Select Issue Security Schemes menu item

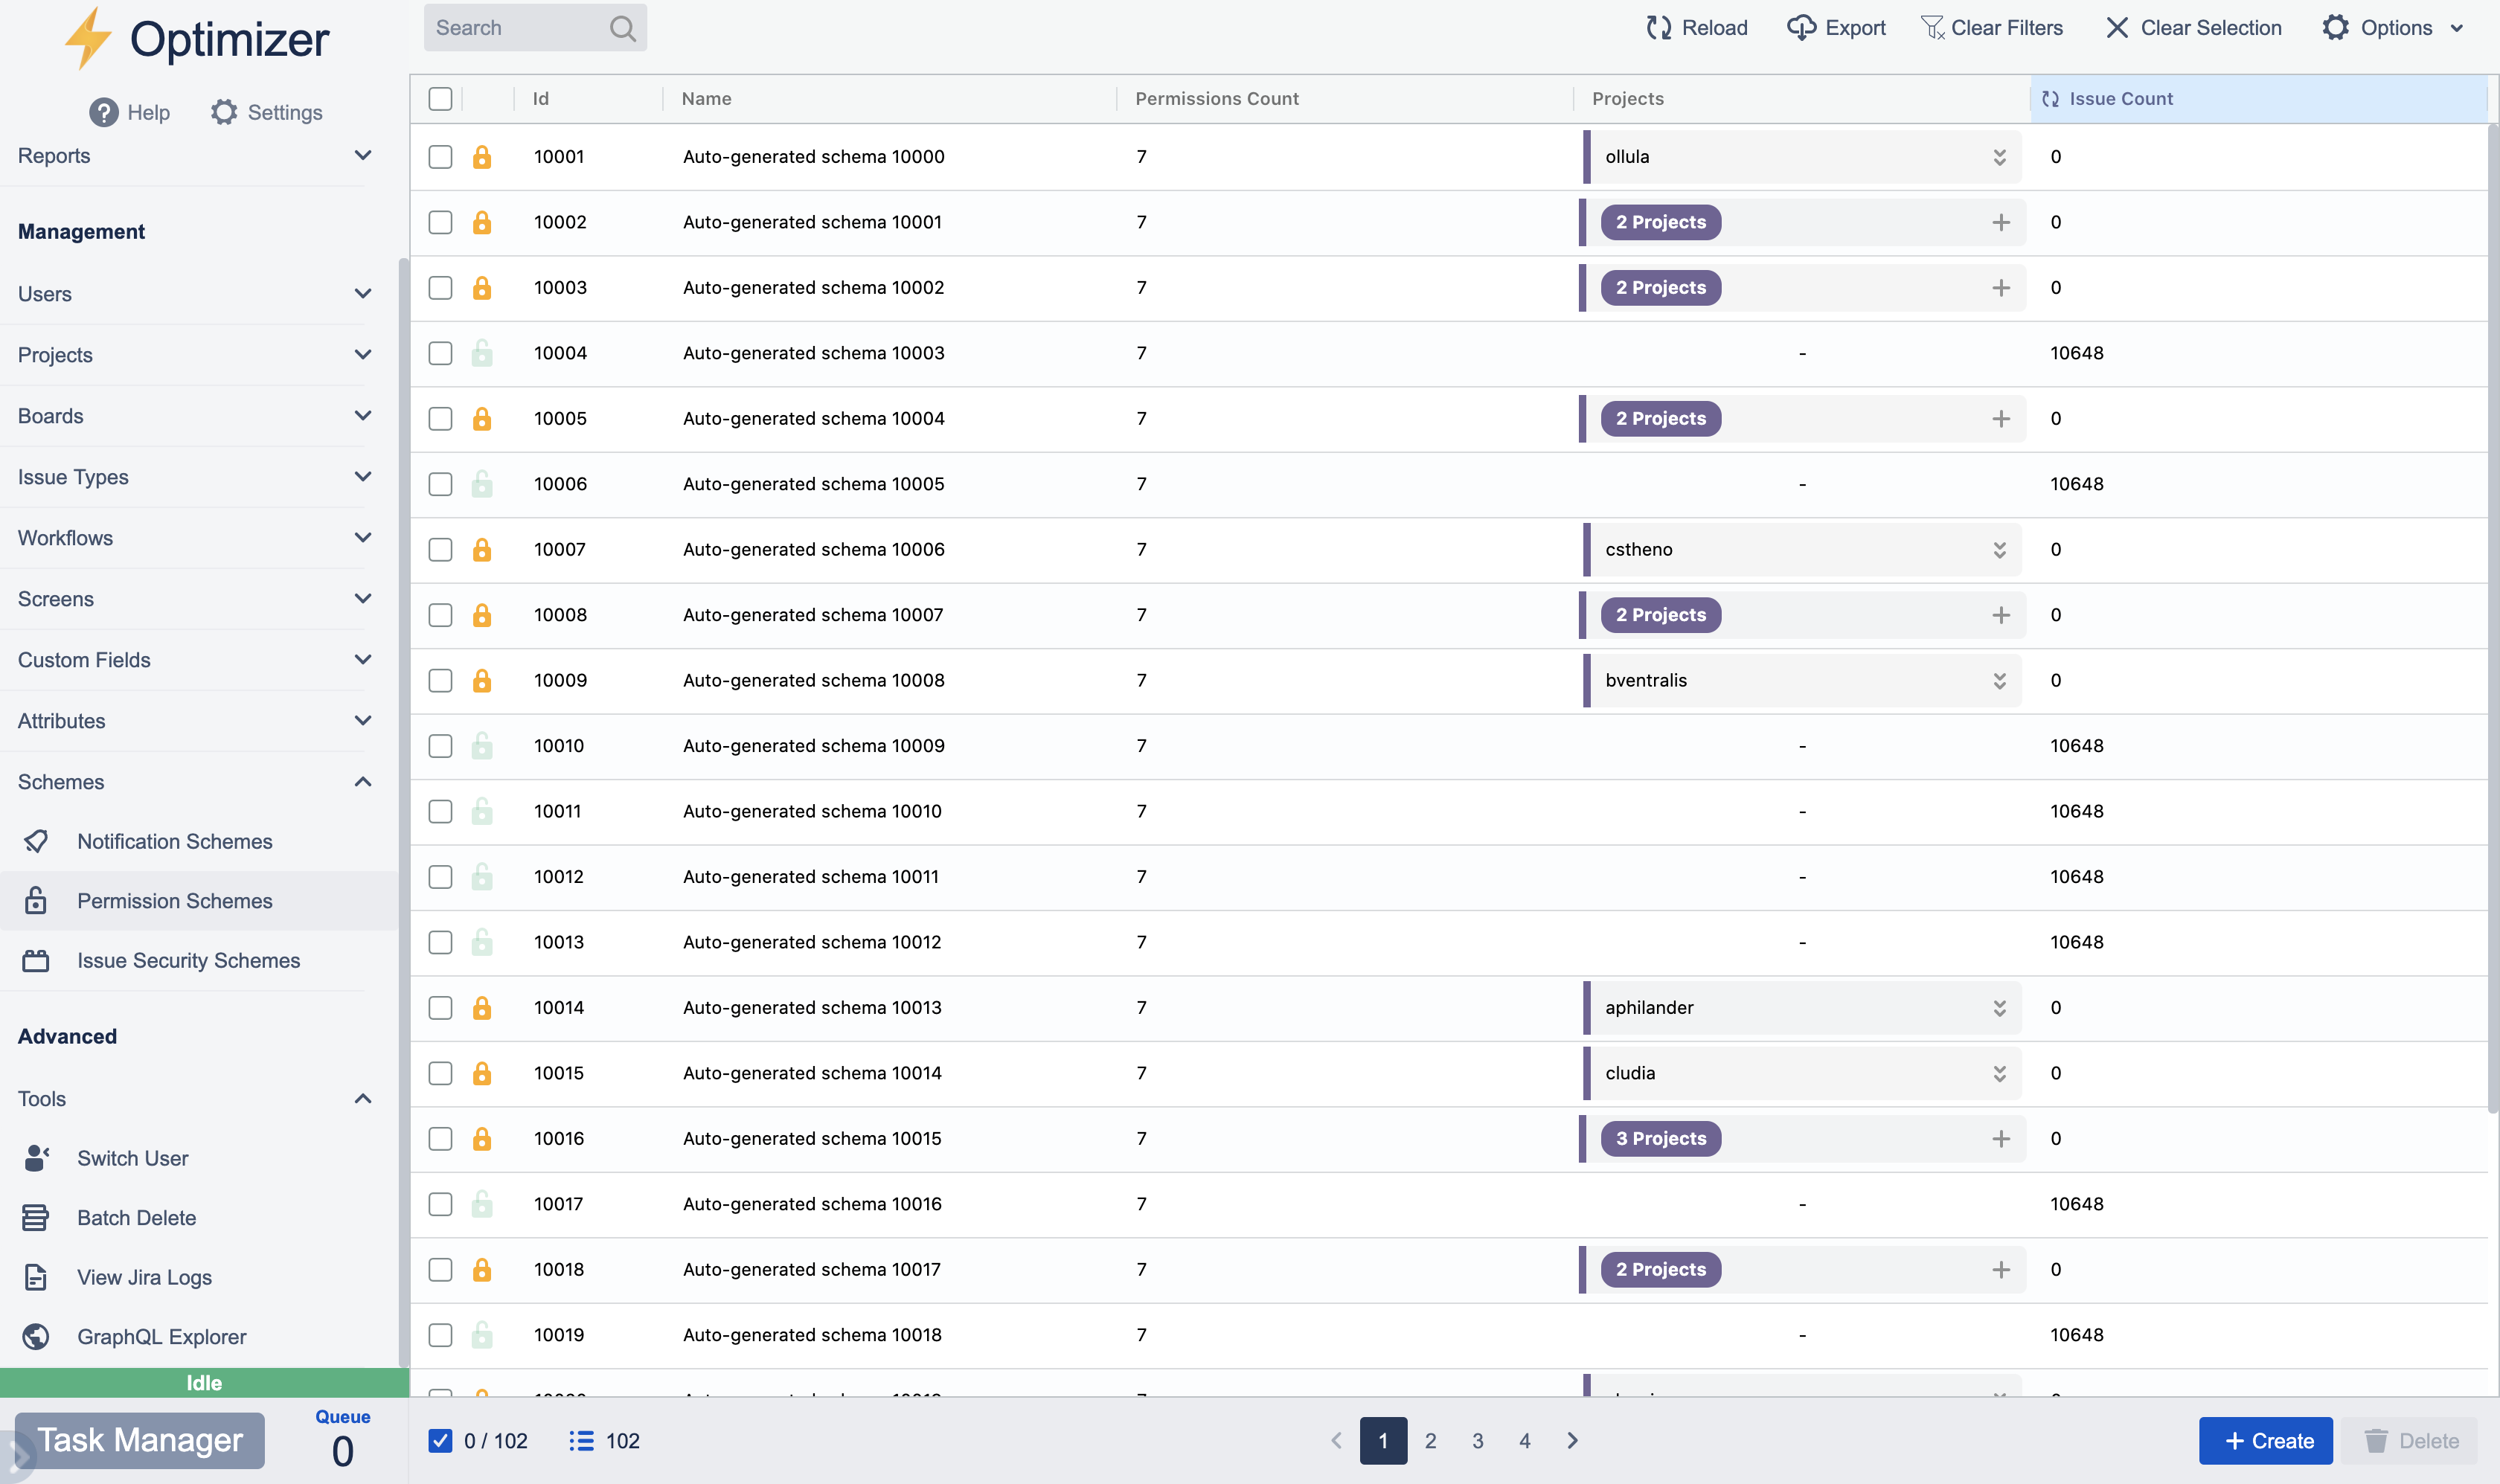pyautogui.click(x=188, y=961)
